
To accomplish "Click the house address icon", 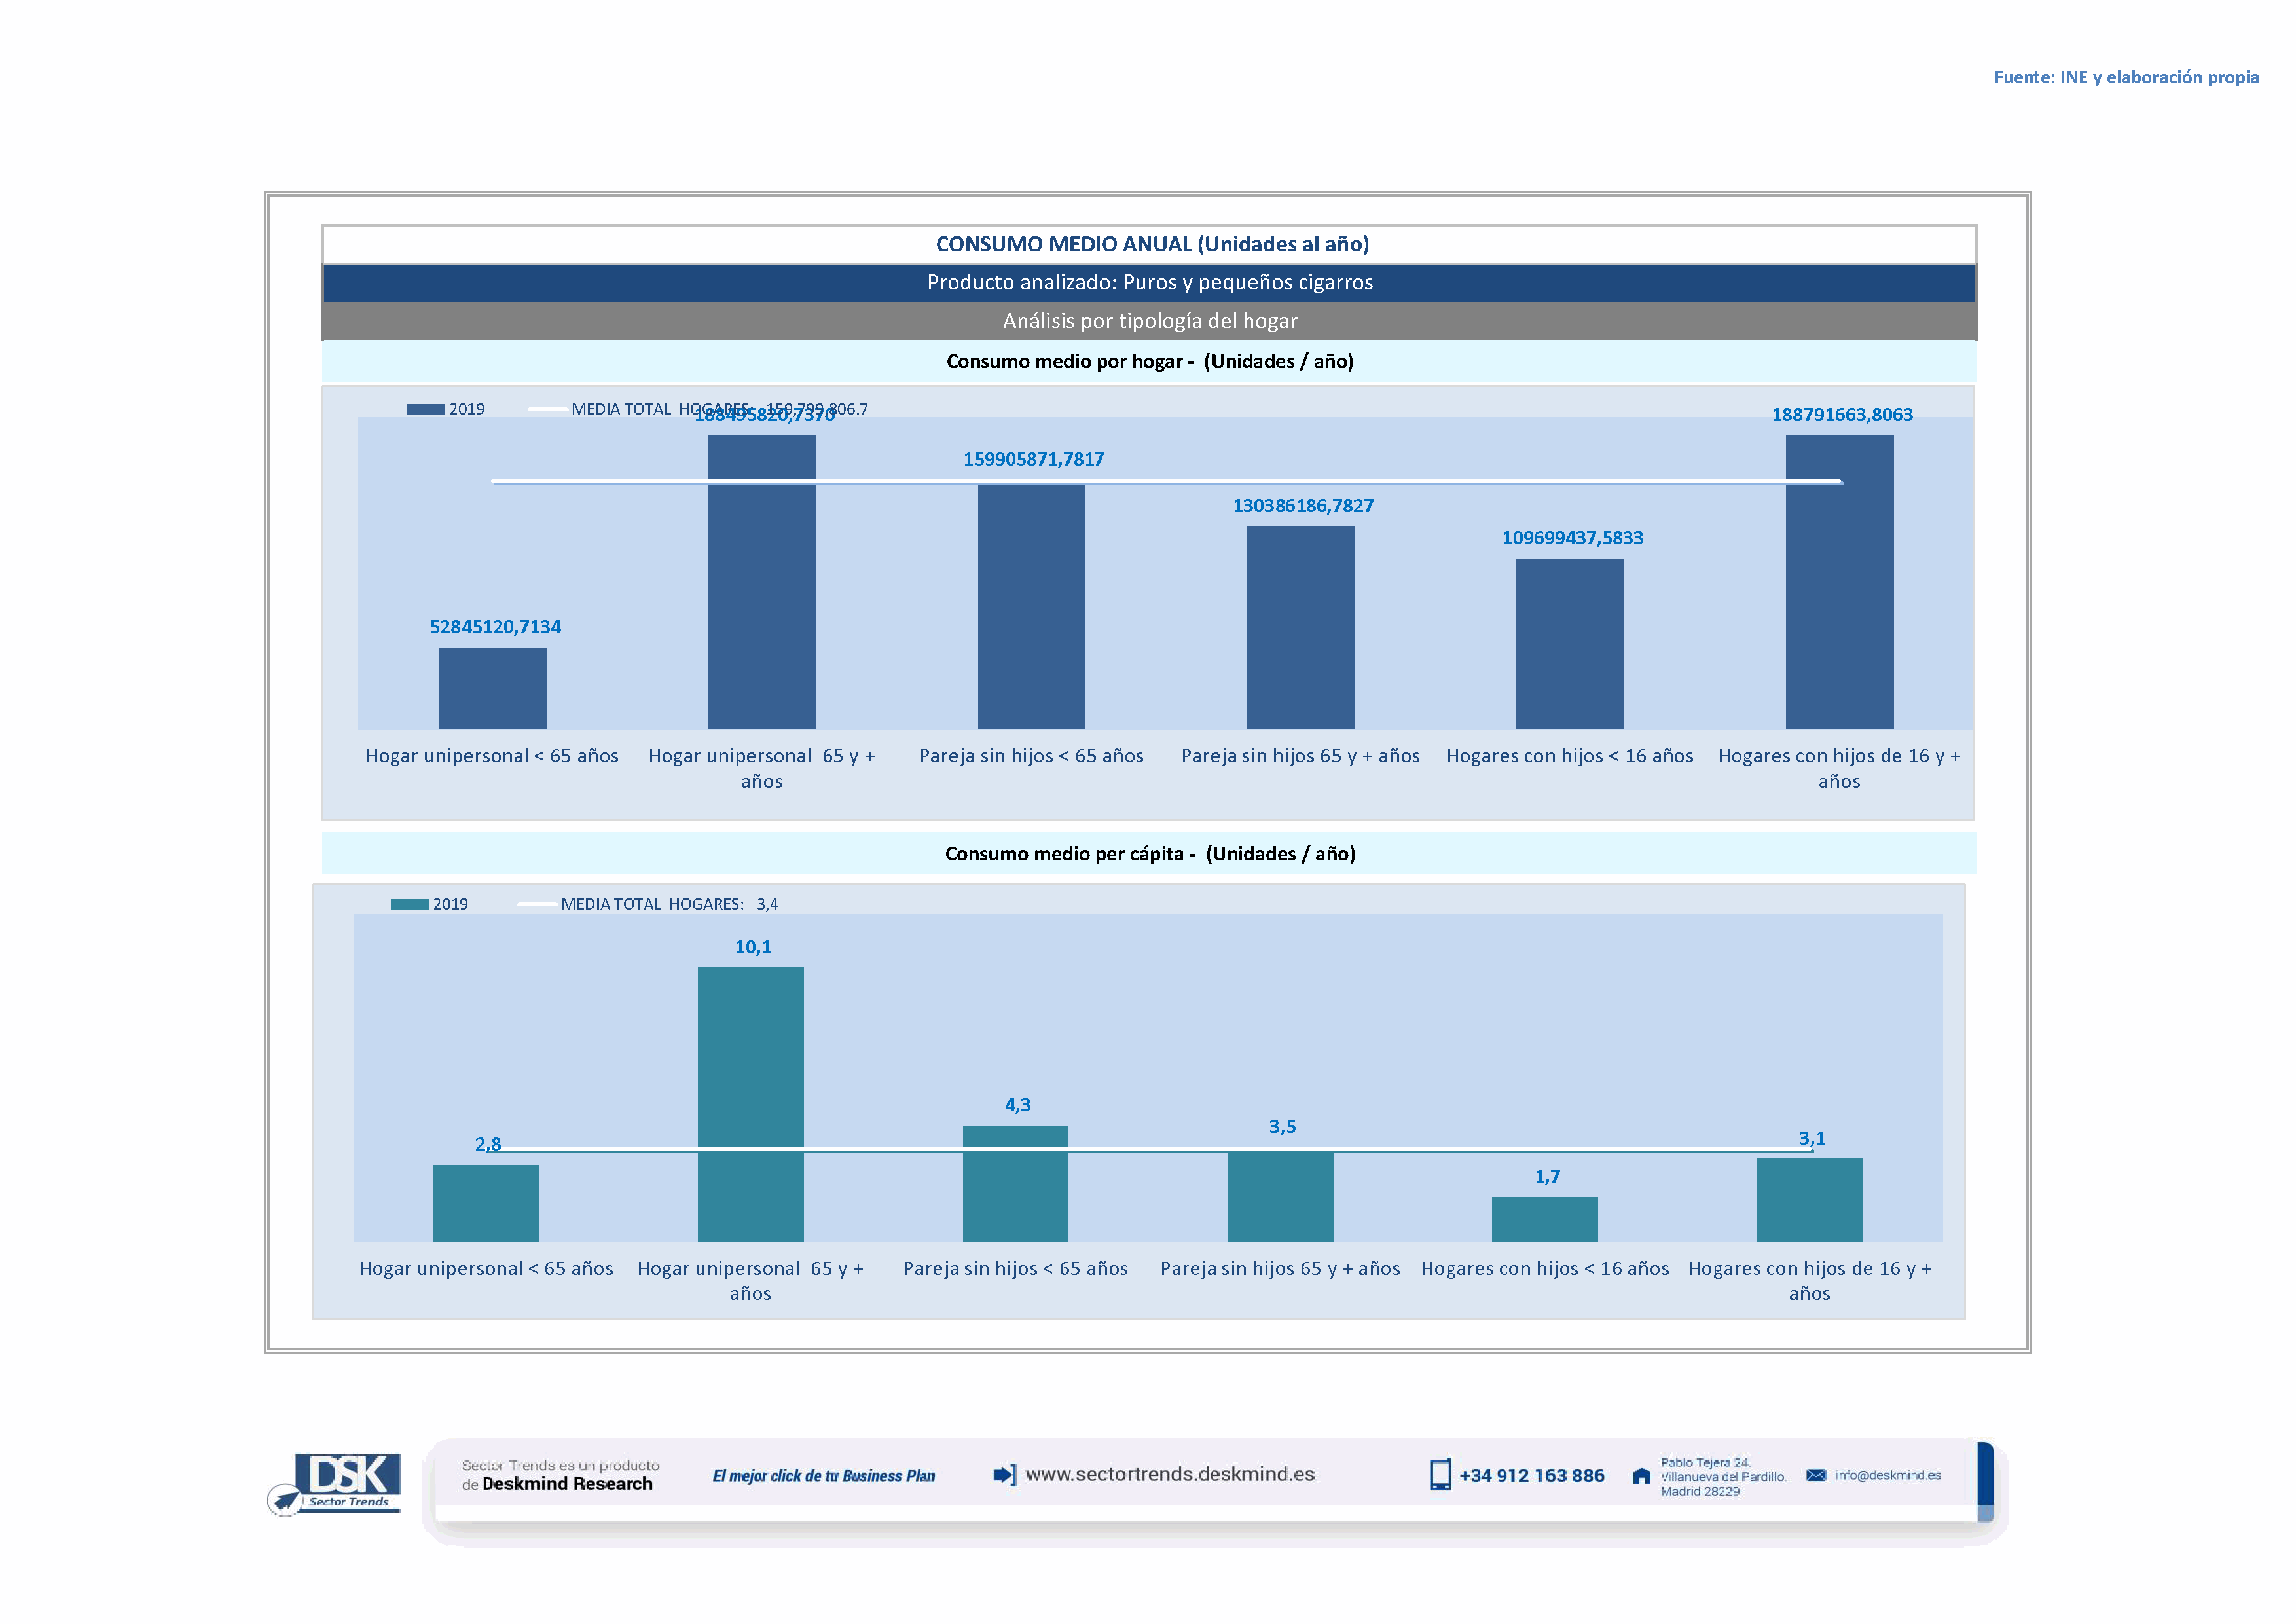I will [1641, 1476].
